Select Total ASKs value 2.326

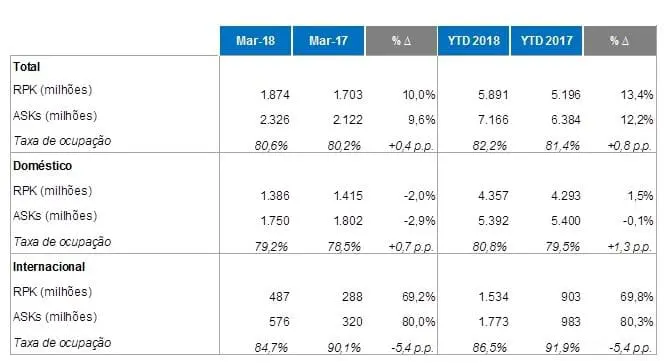[275, 119]
